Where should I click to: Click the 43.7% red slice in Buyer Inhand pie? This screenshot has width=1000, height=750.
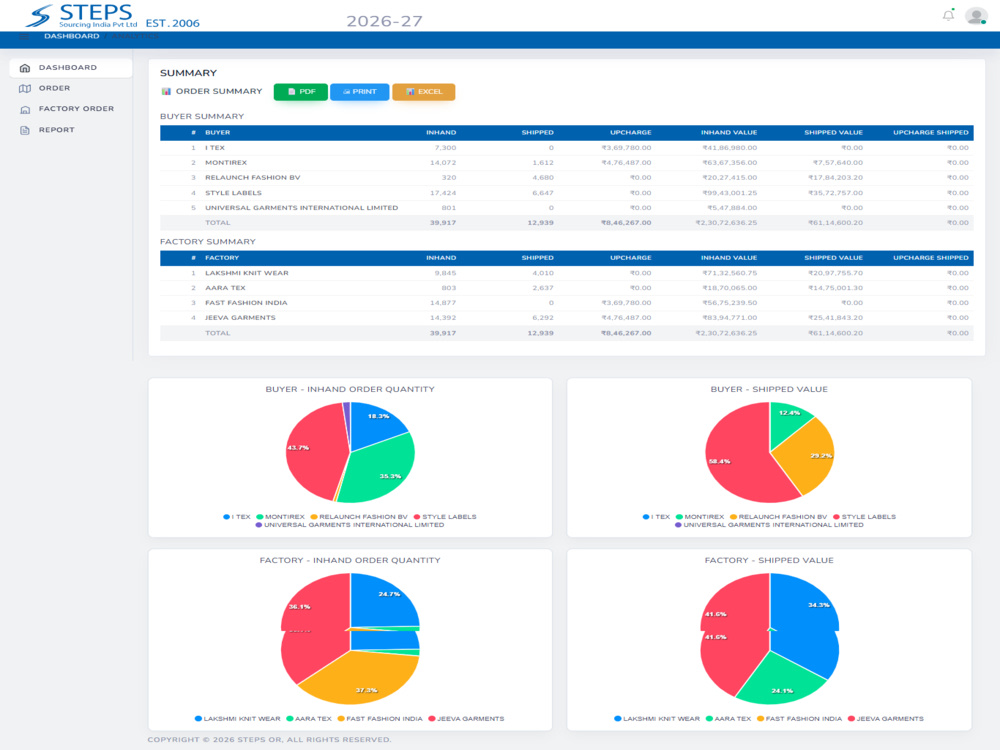(316, 453)
